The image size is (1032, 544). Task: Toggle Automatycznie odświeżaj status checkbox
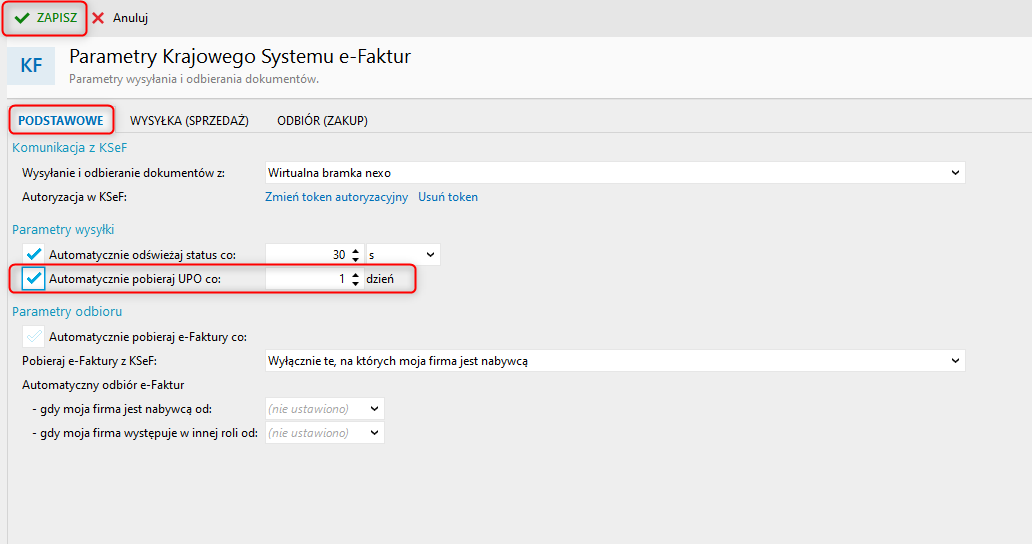pyautogui.click(x=34, y=255)
